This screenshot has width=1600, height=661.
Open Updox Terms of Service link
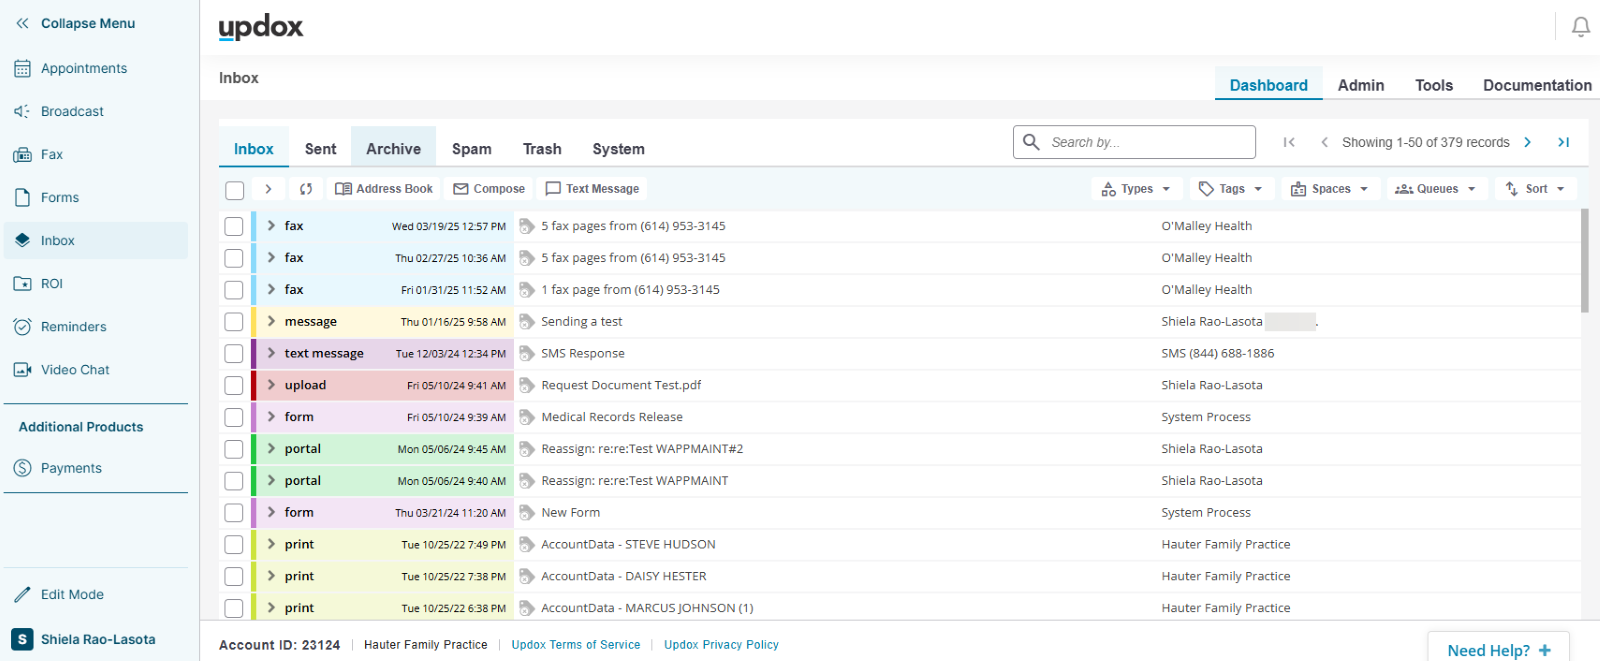point(576,645)
